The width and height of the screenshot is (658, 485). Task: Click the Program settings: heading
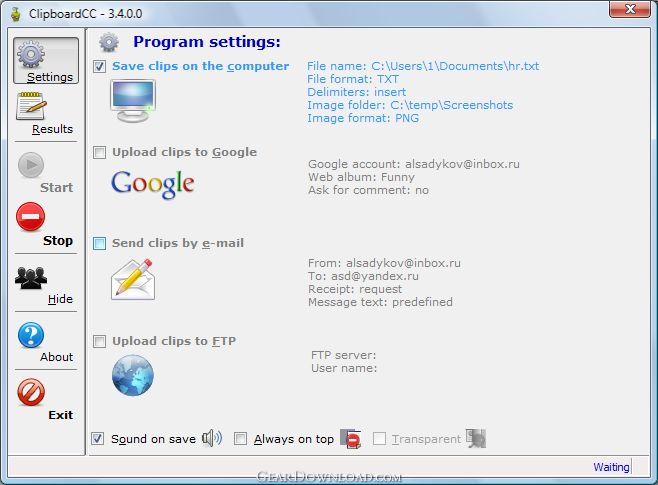(207, 42)
